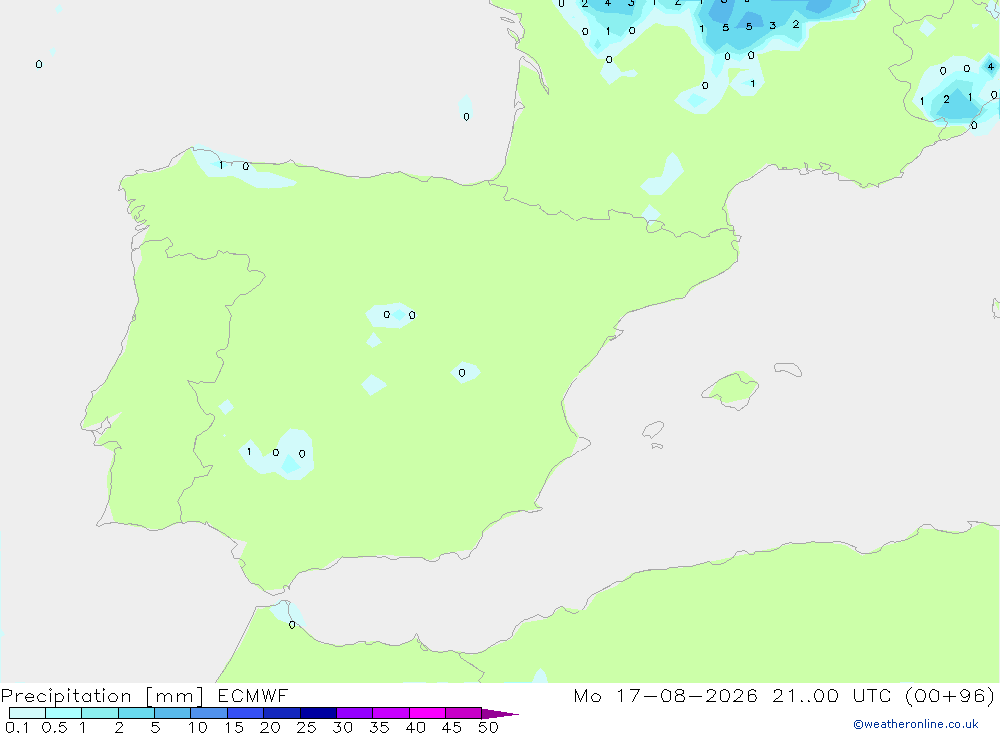This screenshot has width=1000, height=733.
Task: Pick the 2–5 mm light blue legend swatch
Action: pos(136,713)
